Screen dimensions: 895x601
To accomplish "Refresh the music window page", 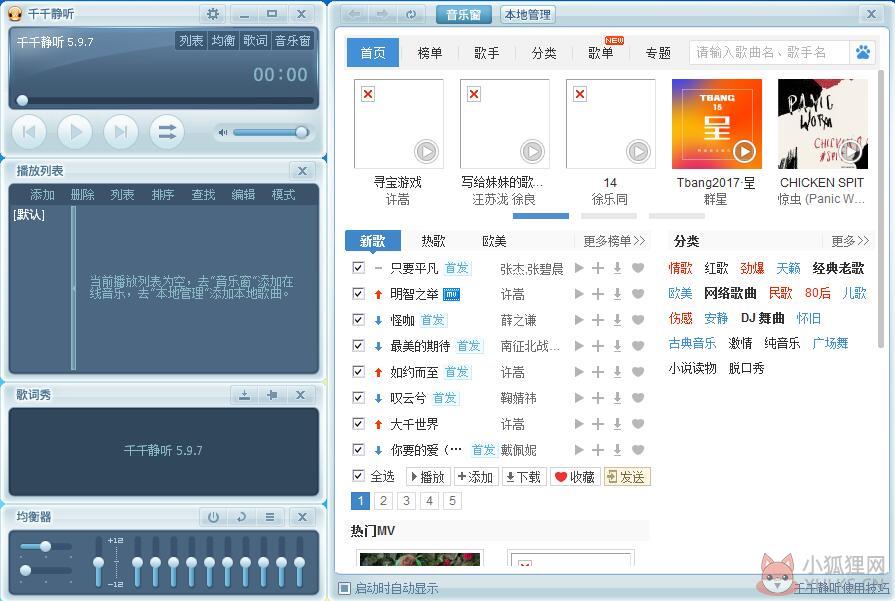I will click(x=410, y=14).
